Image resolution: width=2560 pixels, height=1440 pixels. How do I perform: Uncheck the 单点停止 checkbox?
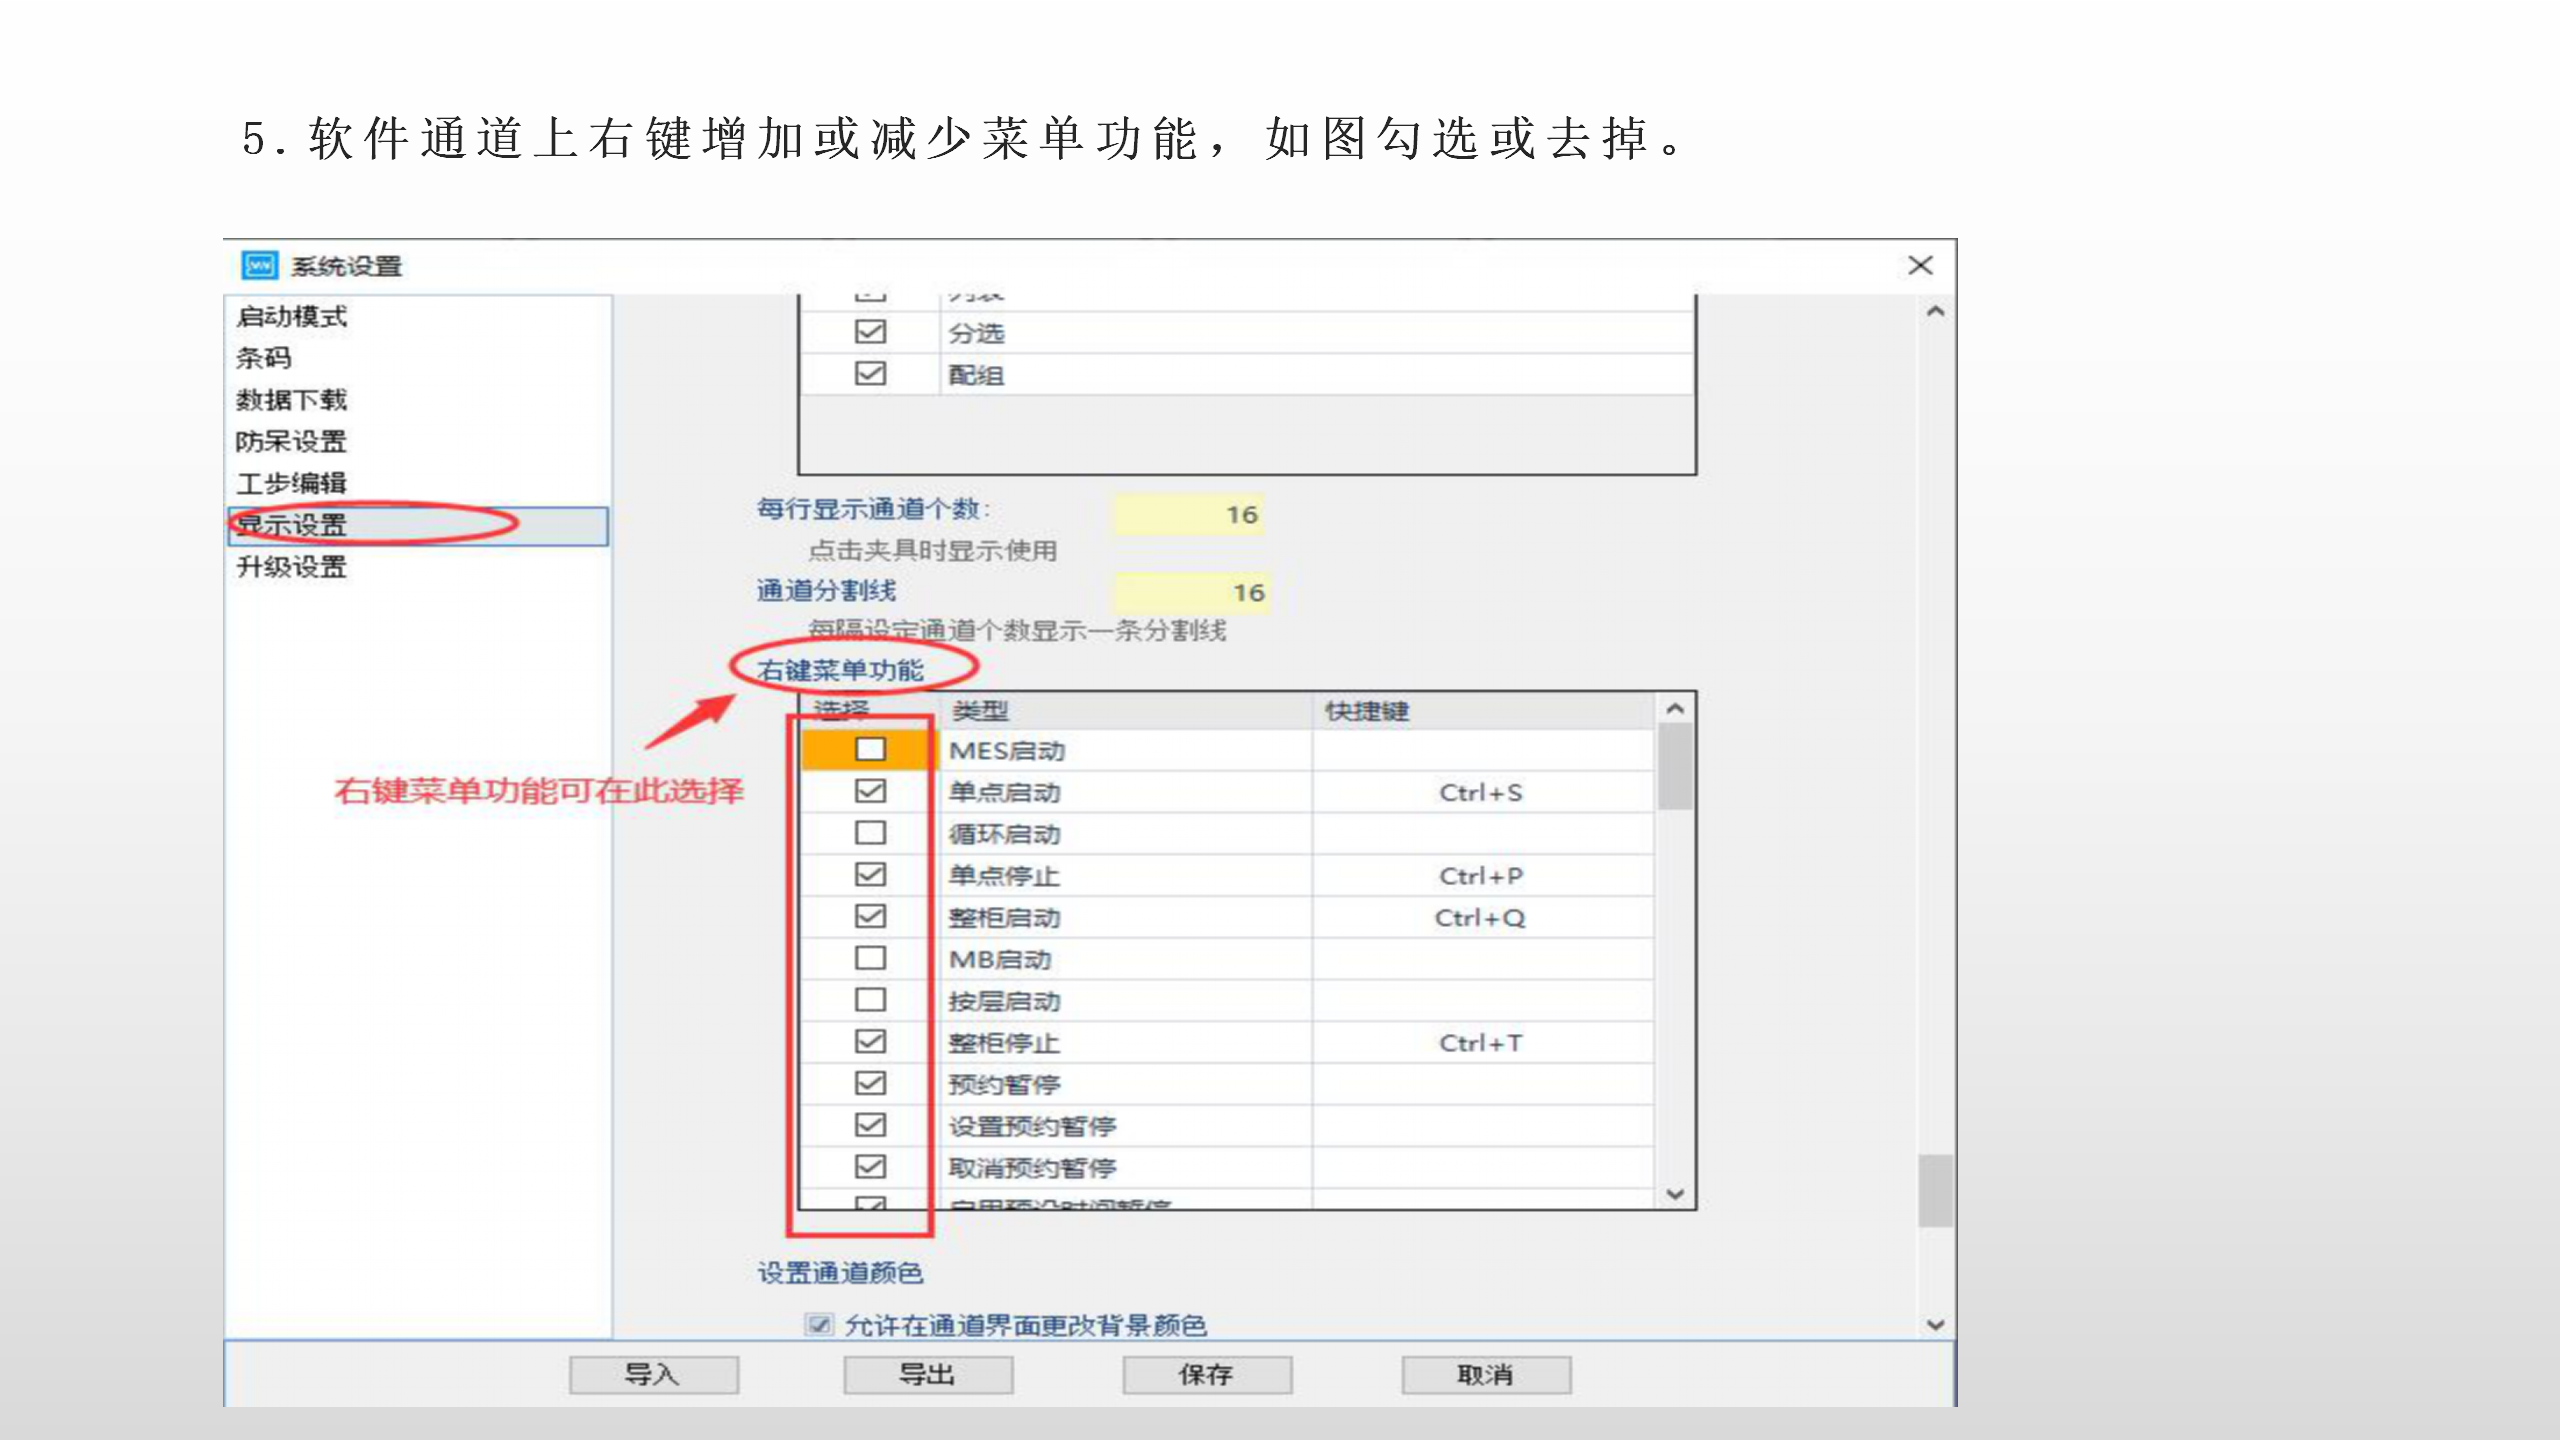click(x=870, y=875)
